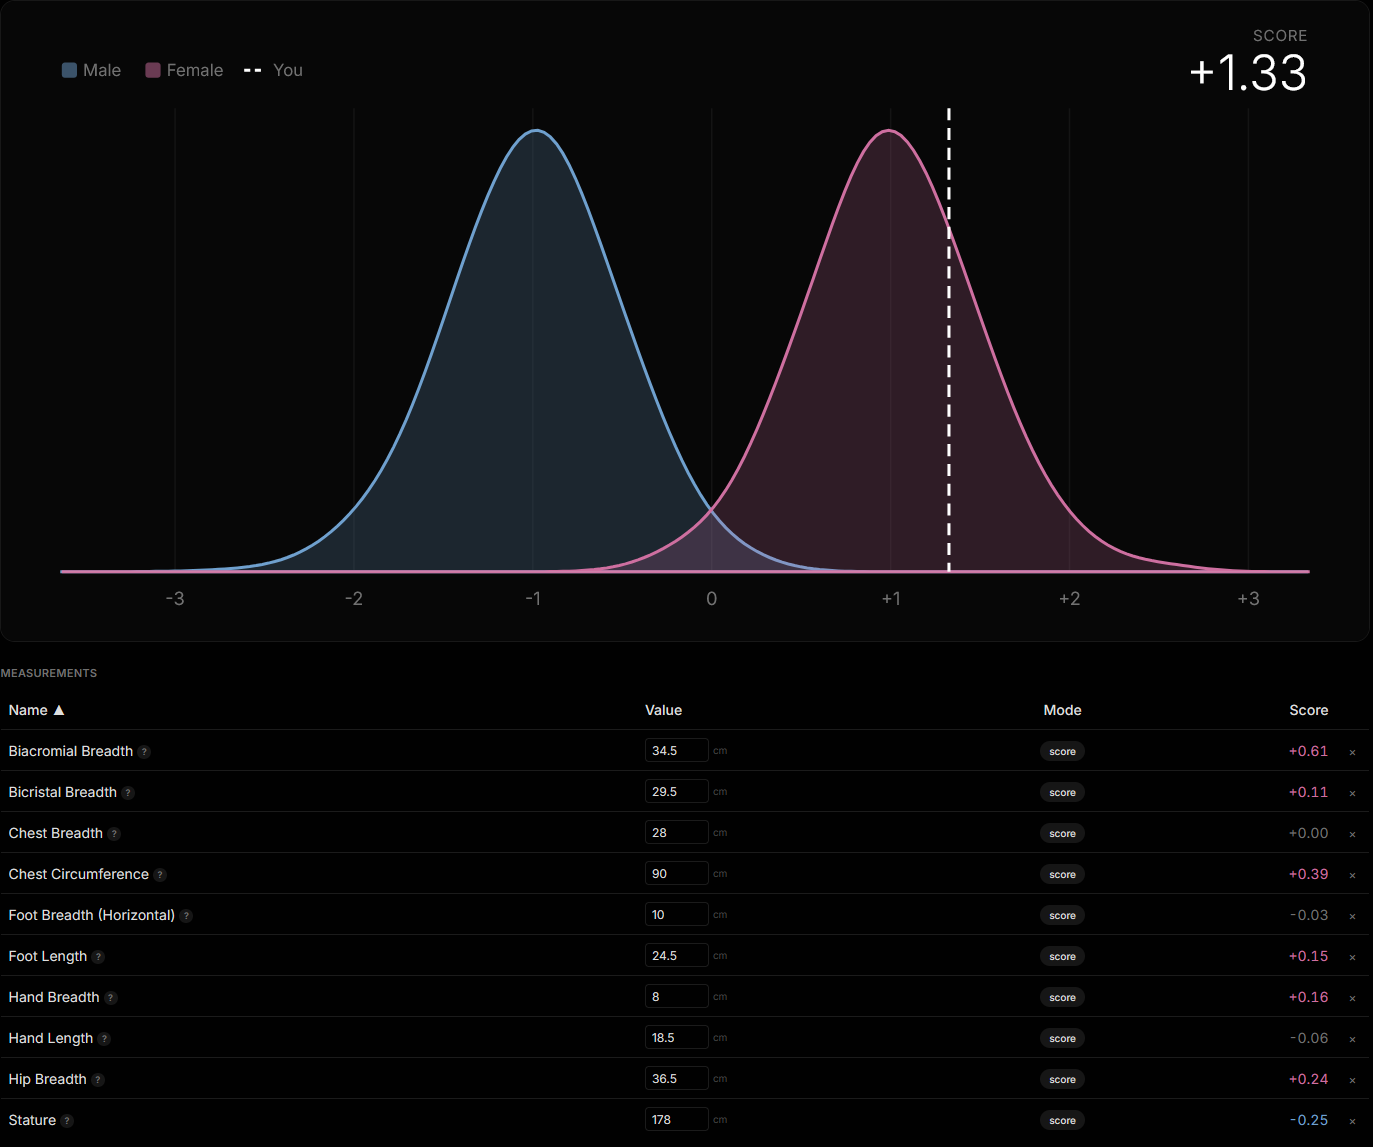Open help icon next to Hip Breadth
Screen dimensions: 1373x1147
[98, 1080]
